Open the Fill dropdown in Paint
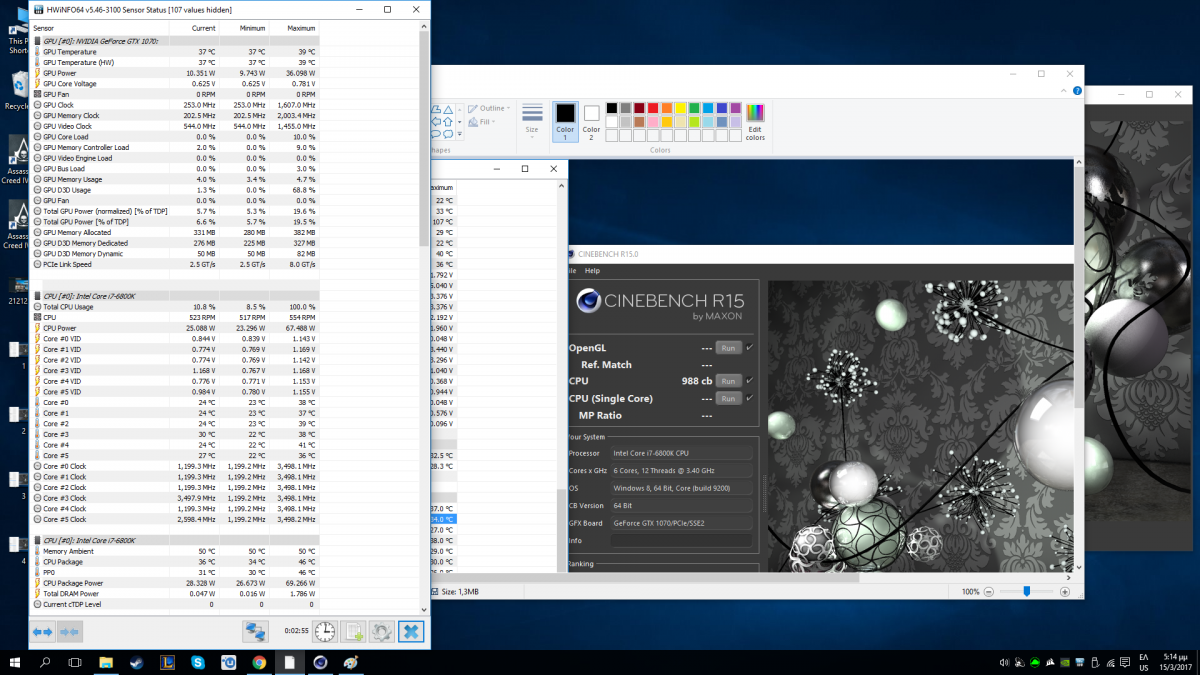Screen dimensions: 1200x675 pyautogui.click(x=482, y=122)
